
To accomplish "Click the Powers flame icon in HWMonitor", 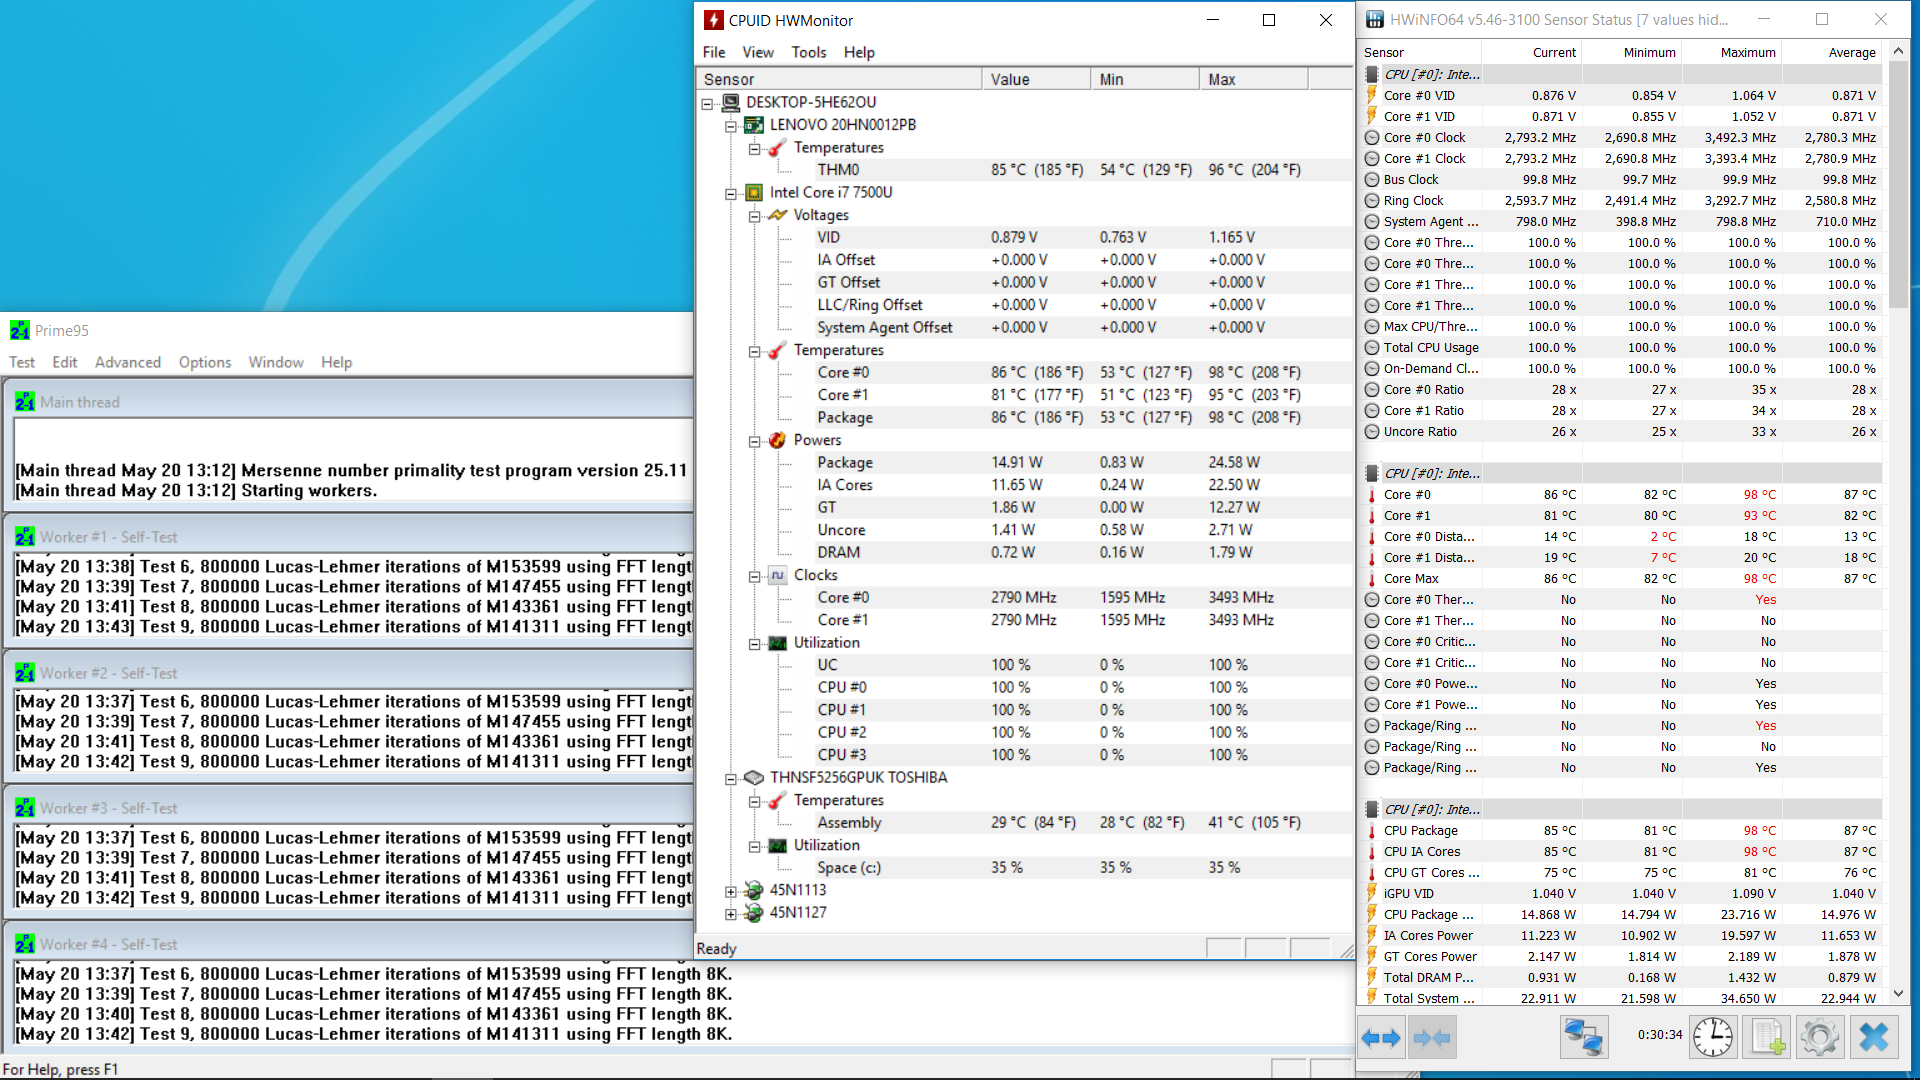I will 777,440.
